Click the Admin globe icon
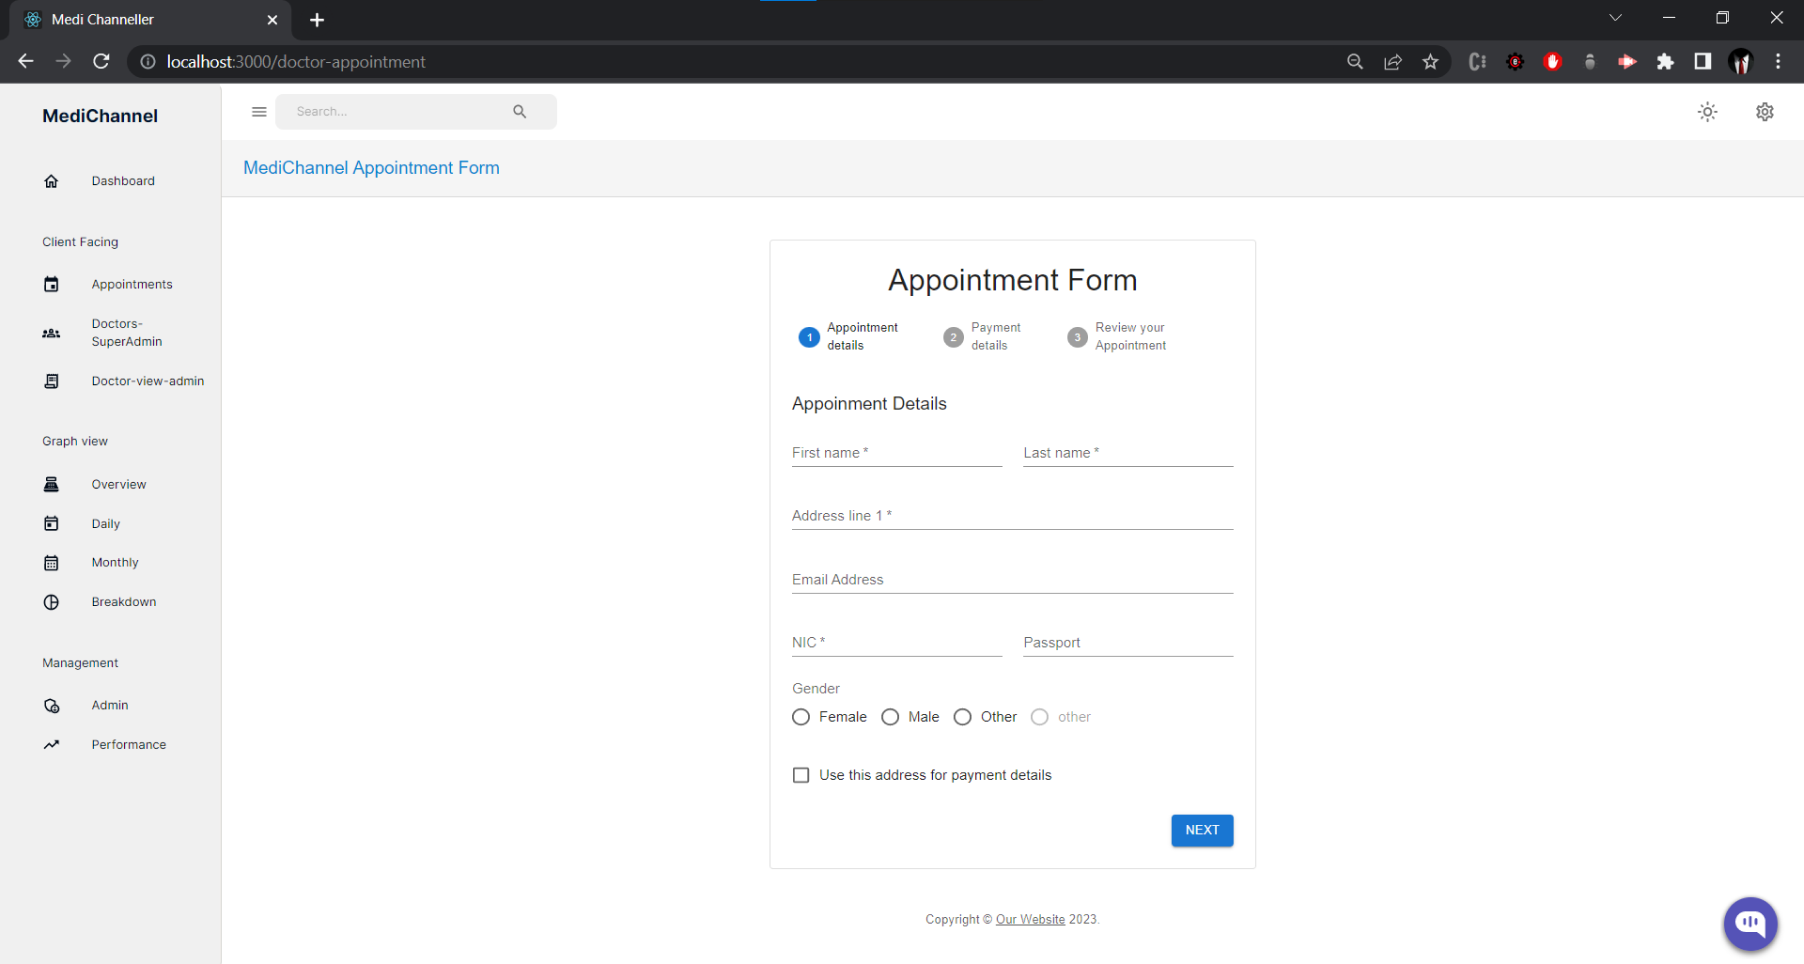 point(51,705)
